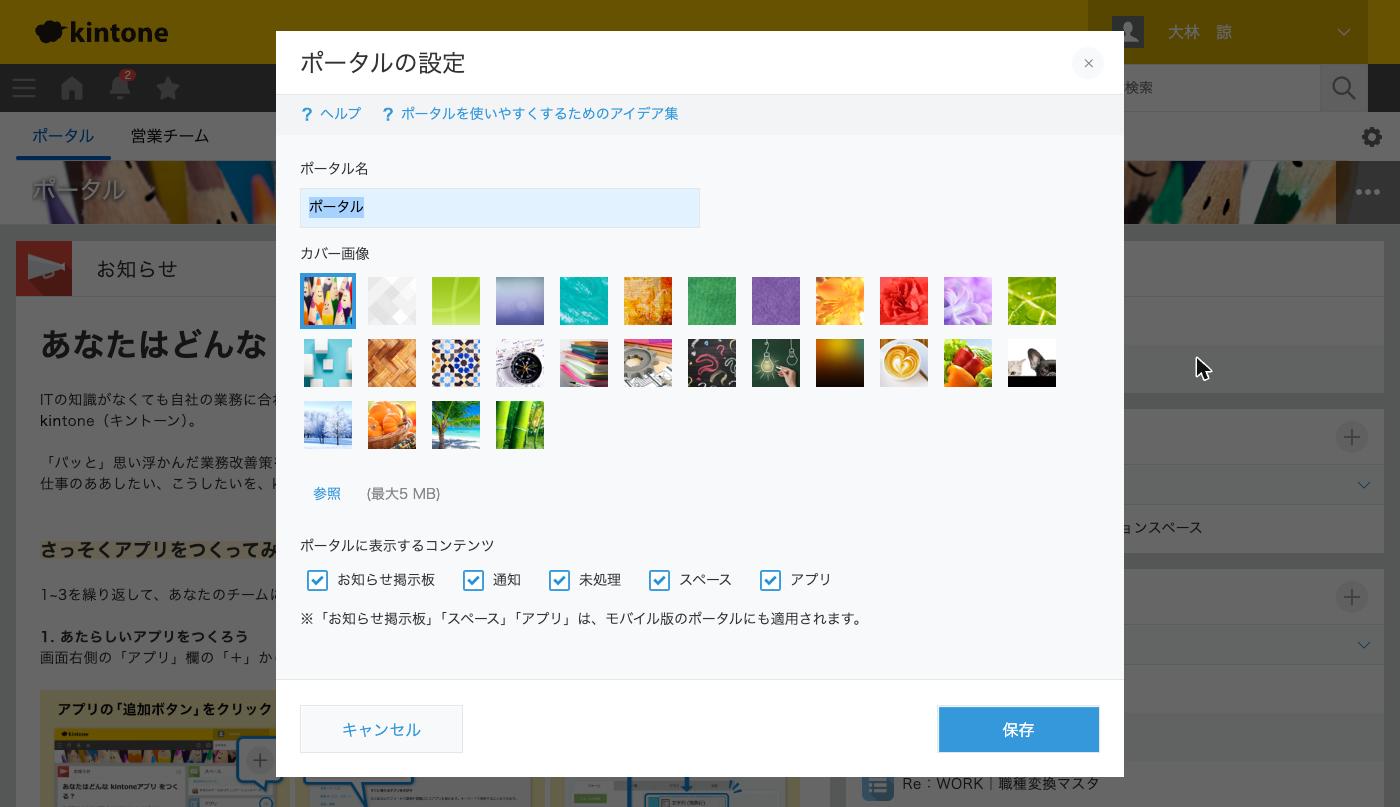Screen dimensions: 1400x807
Task: Open the favorites star icon
Action: (168, 88)
